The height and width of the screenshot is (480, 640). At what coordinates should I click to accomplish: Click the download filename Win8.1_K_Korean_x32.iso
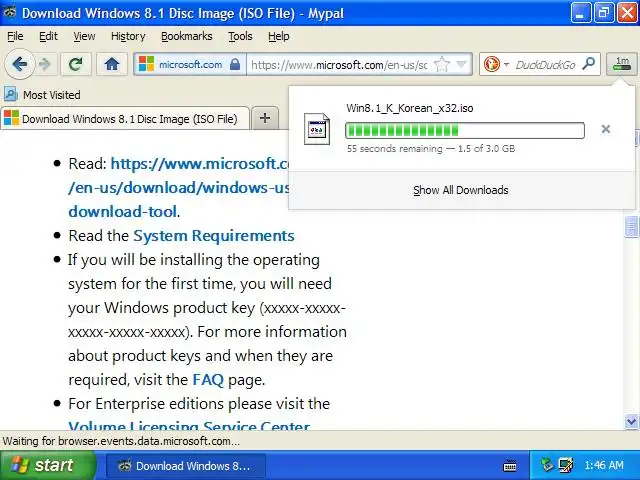pyautogui.click(x=409, y=108)
